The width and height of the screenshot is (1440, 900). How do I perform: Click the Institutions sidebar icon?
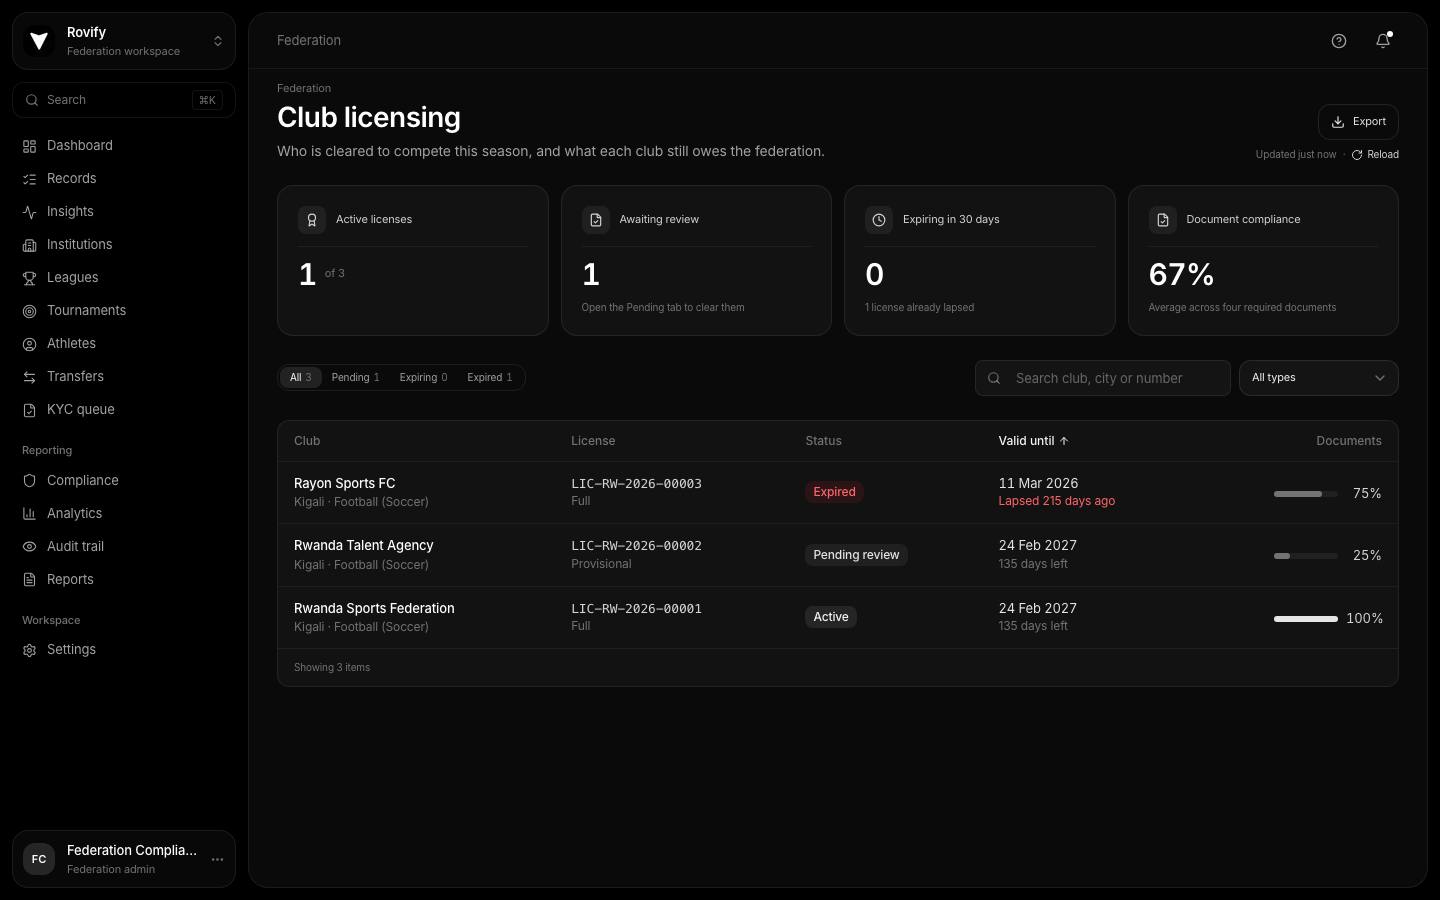coord(30,245)
